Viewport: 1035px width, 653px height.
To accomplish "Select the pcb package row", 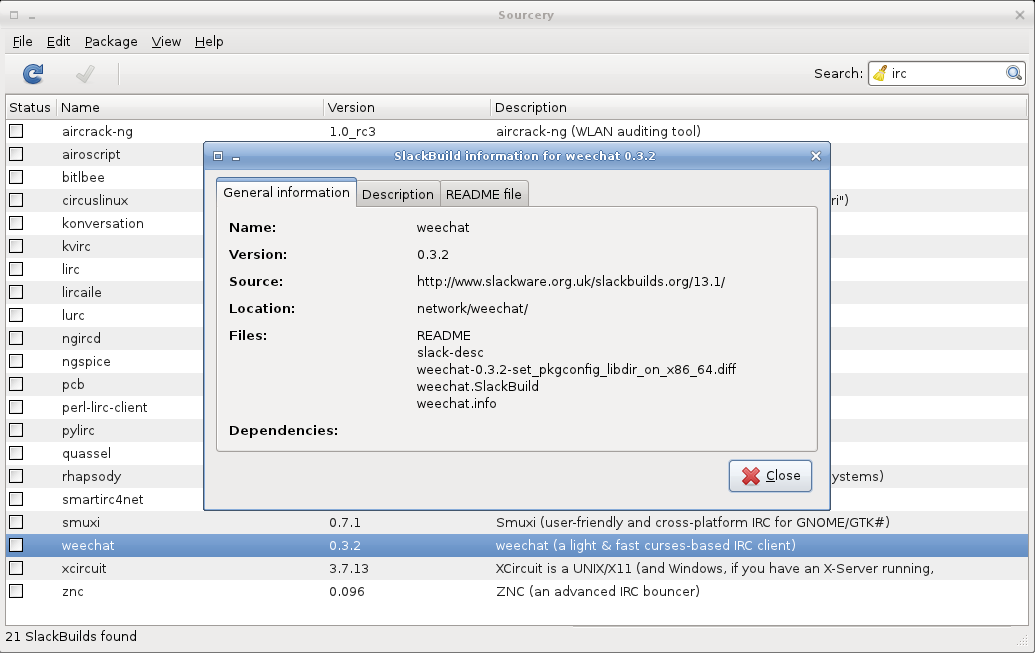I will coord(106,384).
